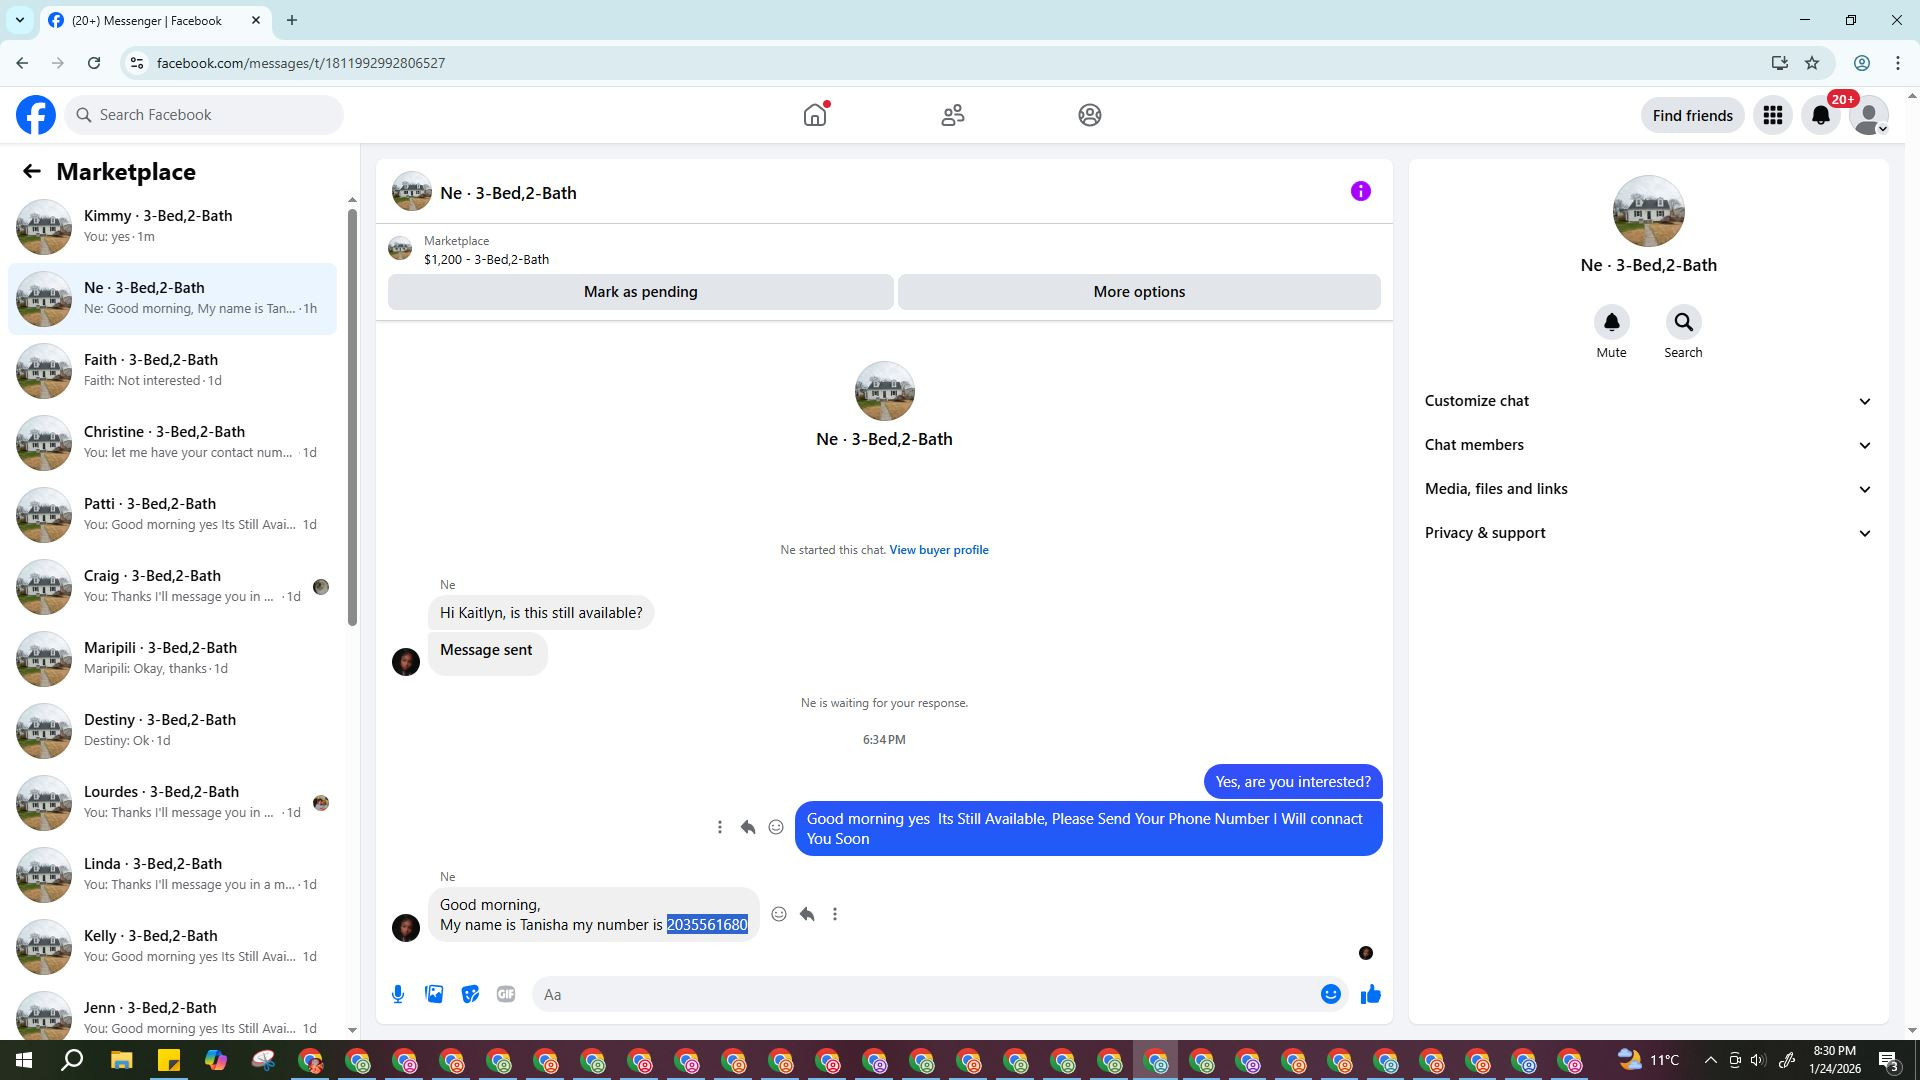The width and height of the screenshot is (1920, 1080).
Task: Open the View buyer profile link
Action: click(938, 550)
